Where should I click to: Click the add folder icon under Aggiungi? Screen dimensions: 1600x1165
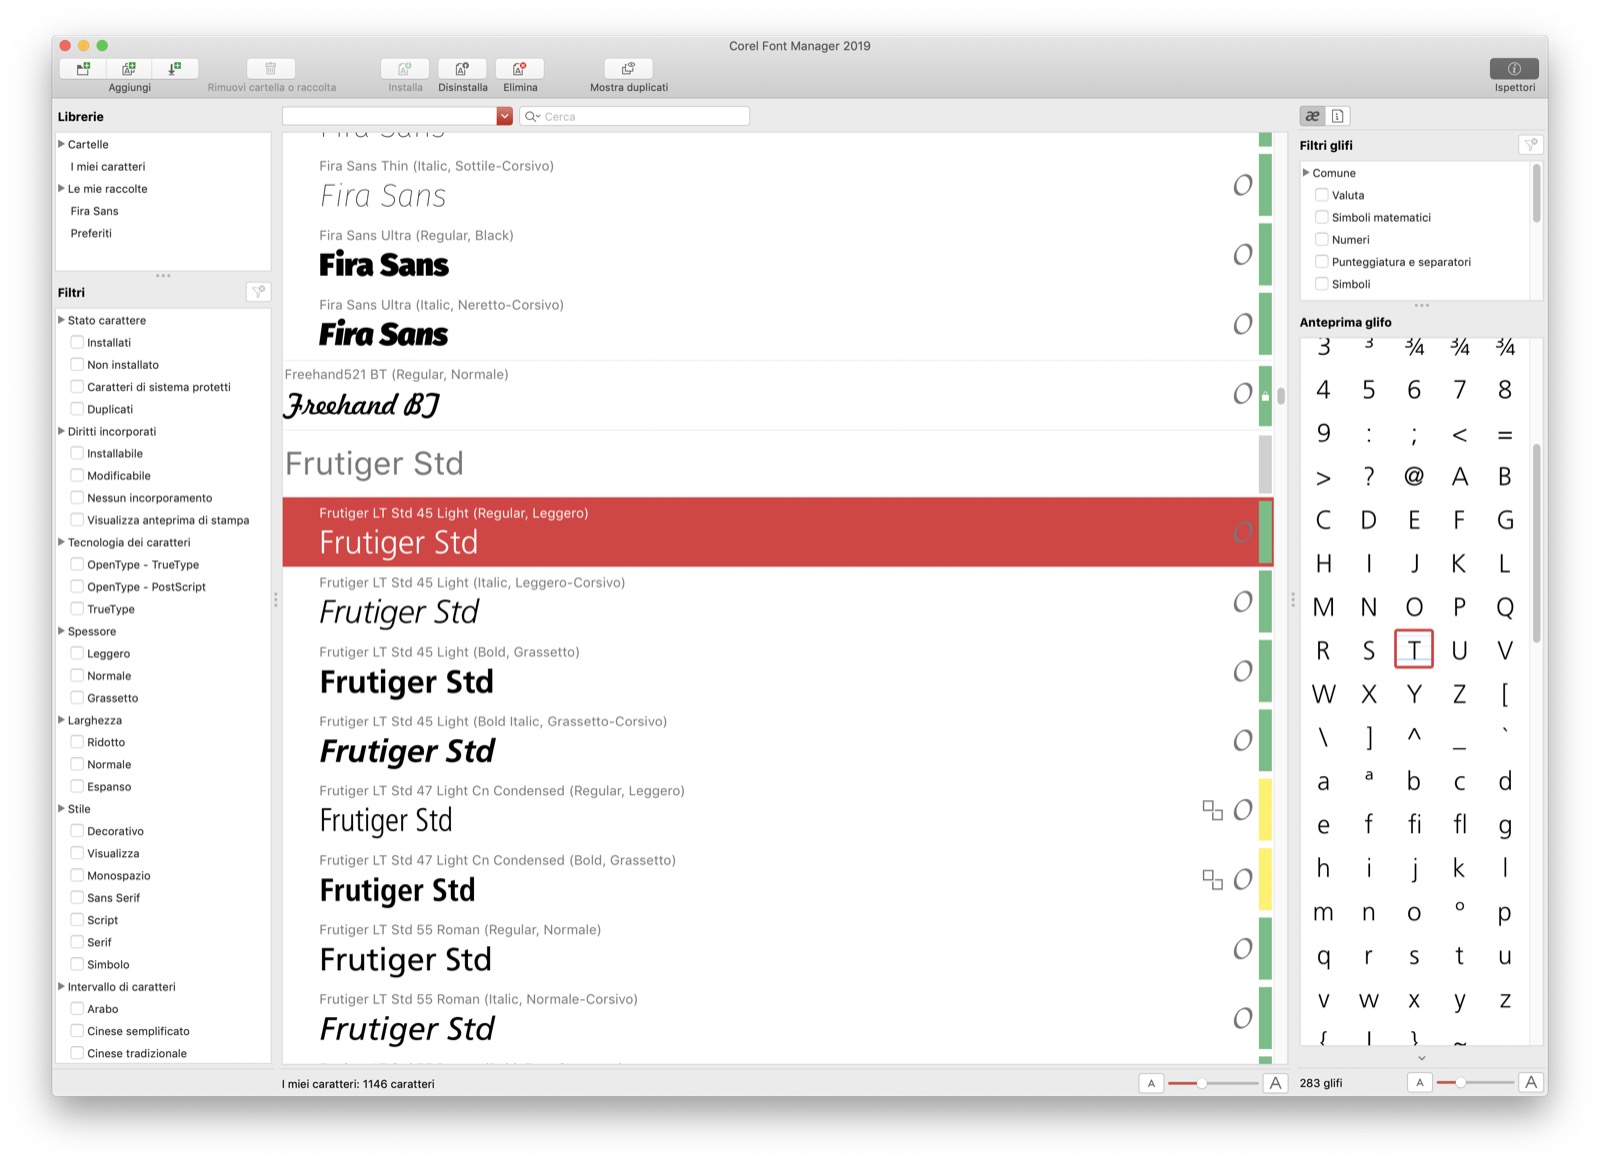pyautogui.click(x=83, y=68)
